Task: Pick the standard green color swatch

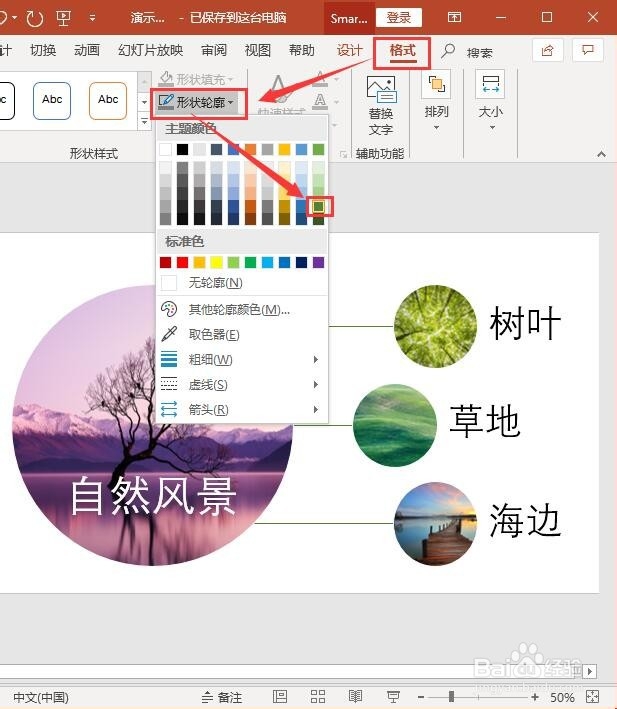Action: click(x=250, y=262)
